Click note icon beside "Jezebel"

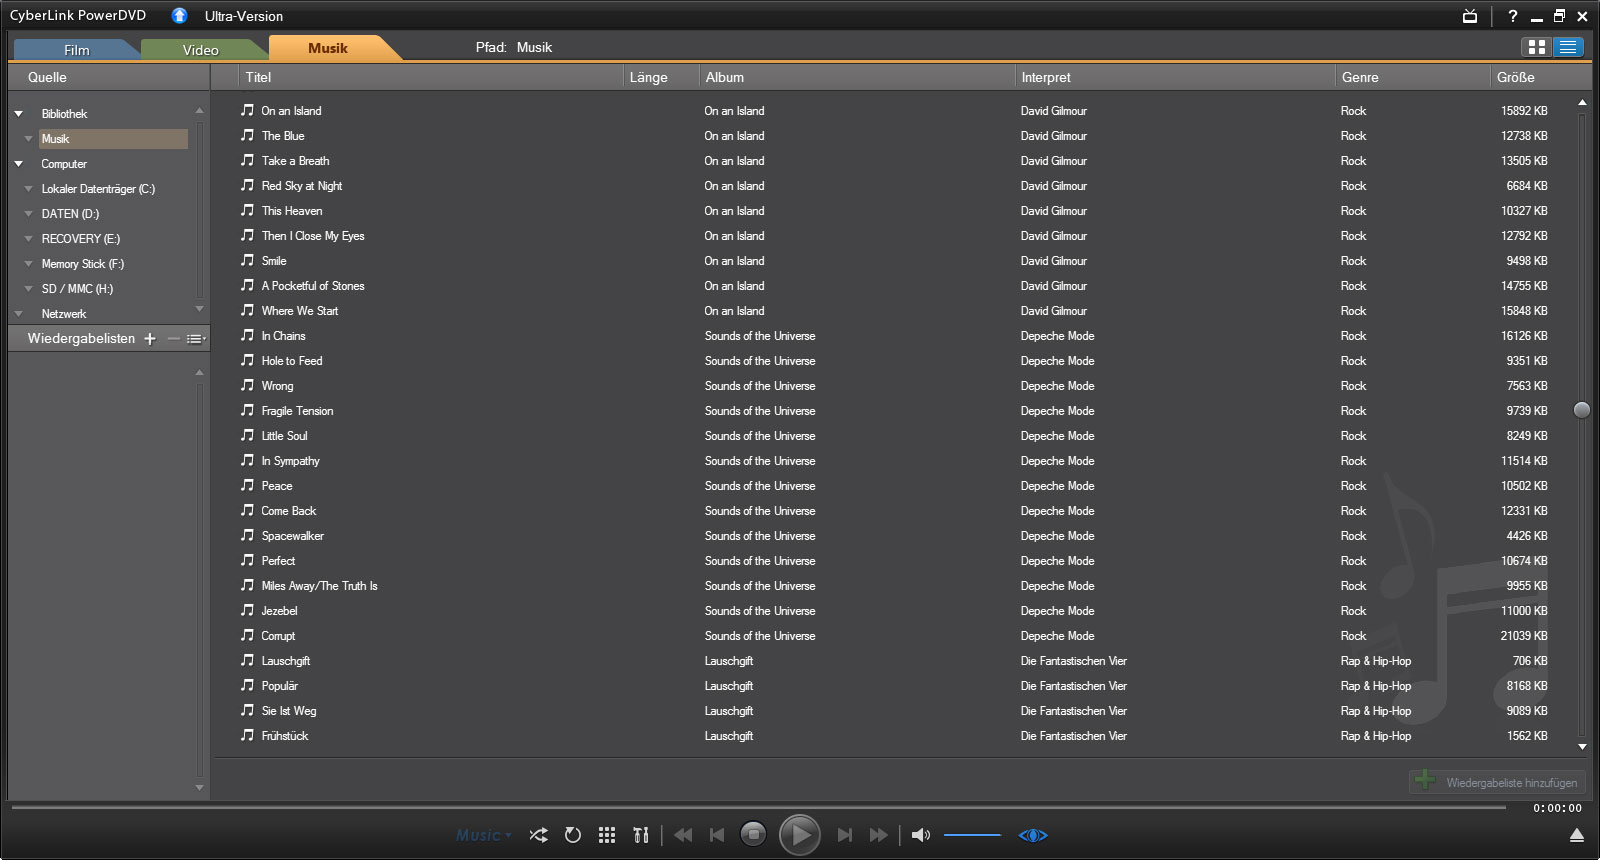pos(247,610)
